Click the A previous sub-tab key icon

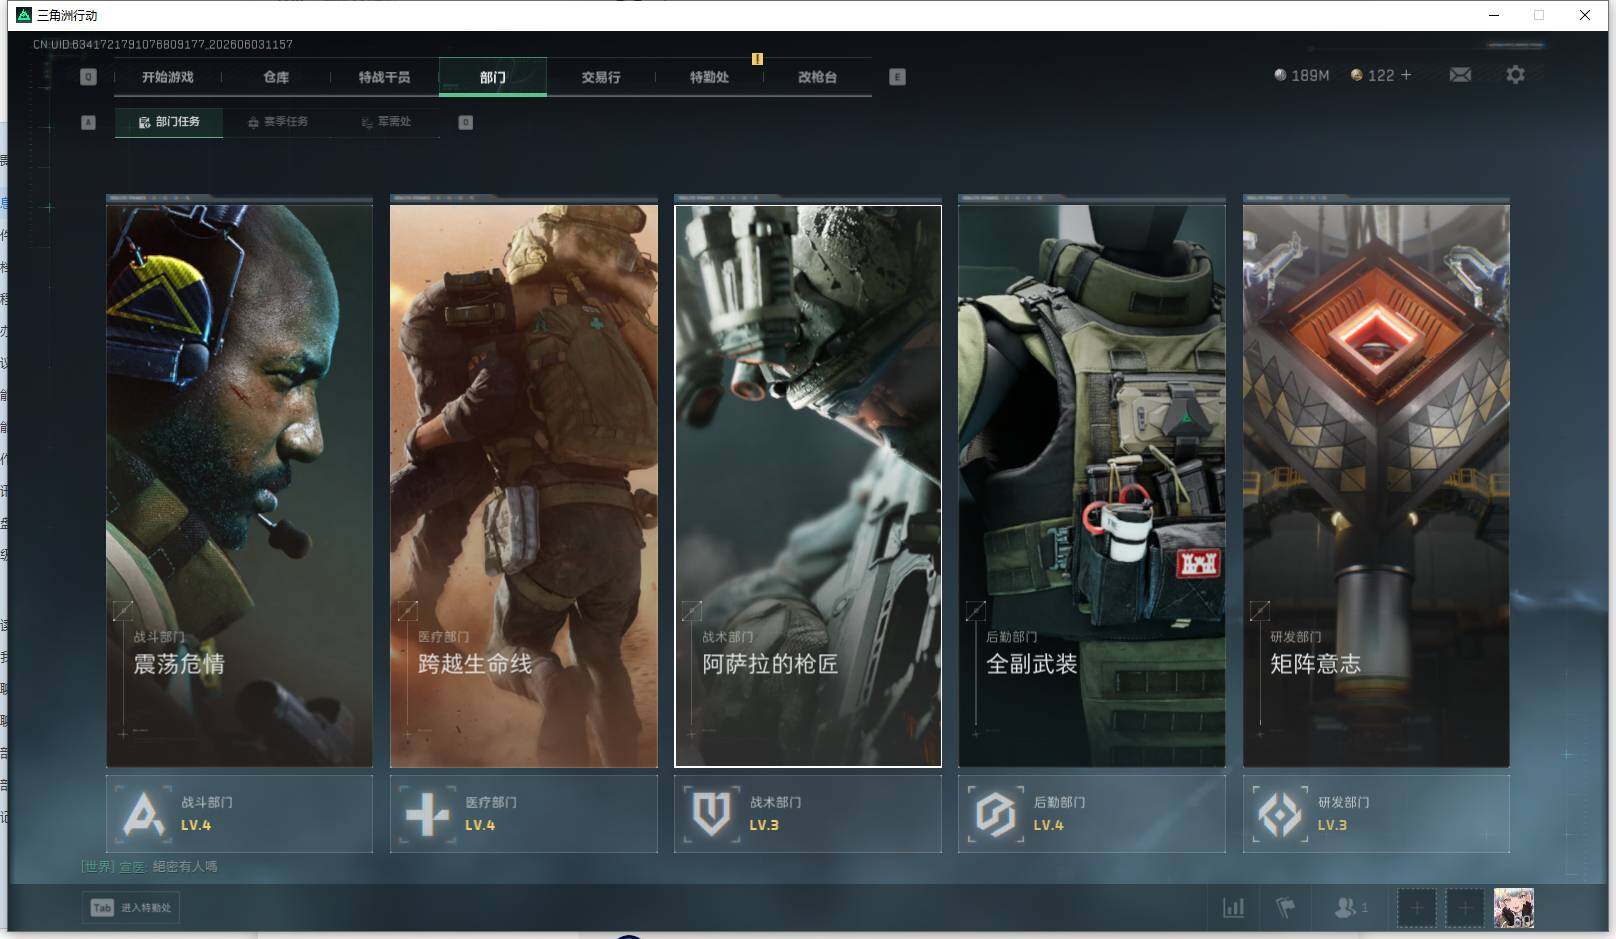coord(88,122)
